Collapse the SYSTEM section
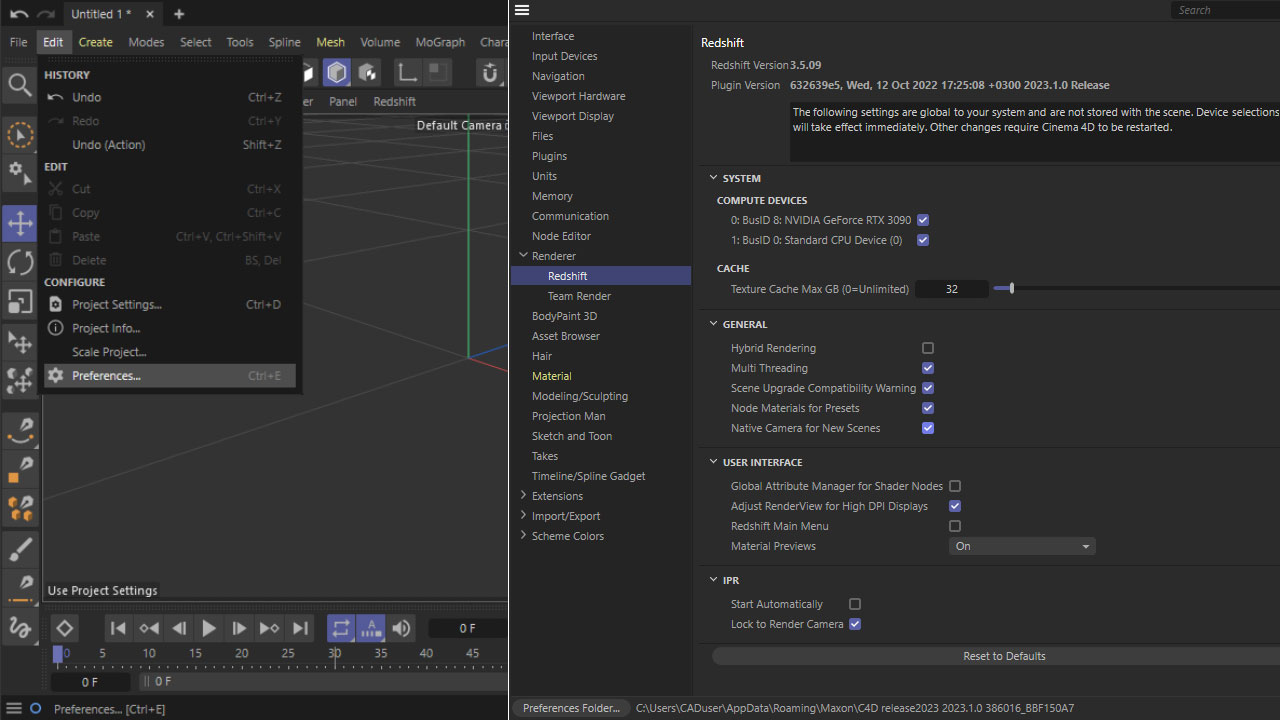 click(x=714, y=178)
